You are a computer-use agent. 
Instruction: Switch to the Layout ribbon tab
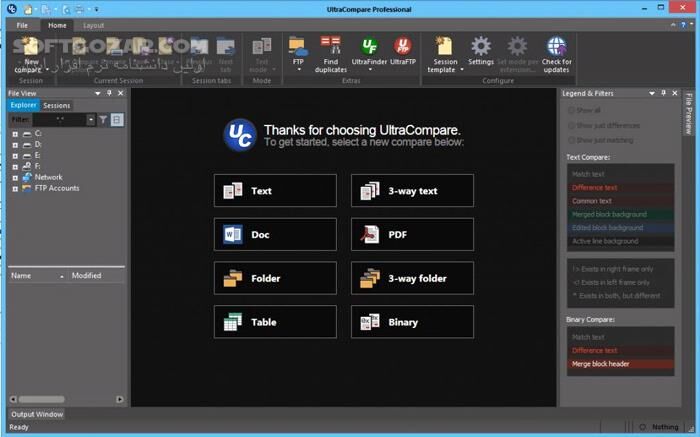coord(93,25)
